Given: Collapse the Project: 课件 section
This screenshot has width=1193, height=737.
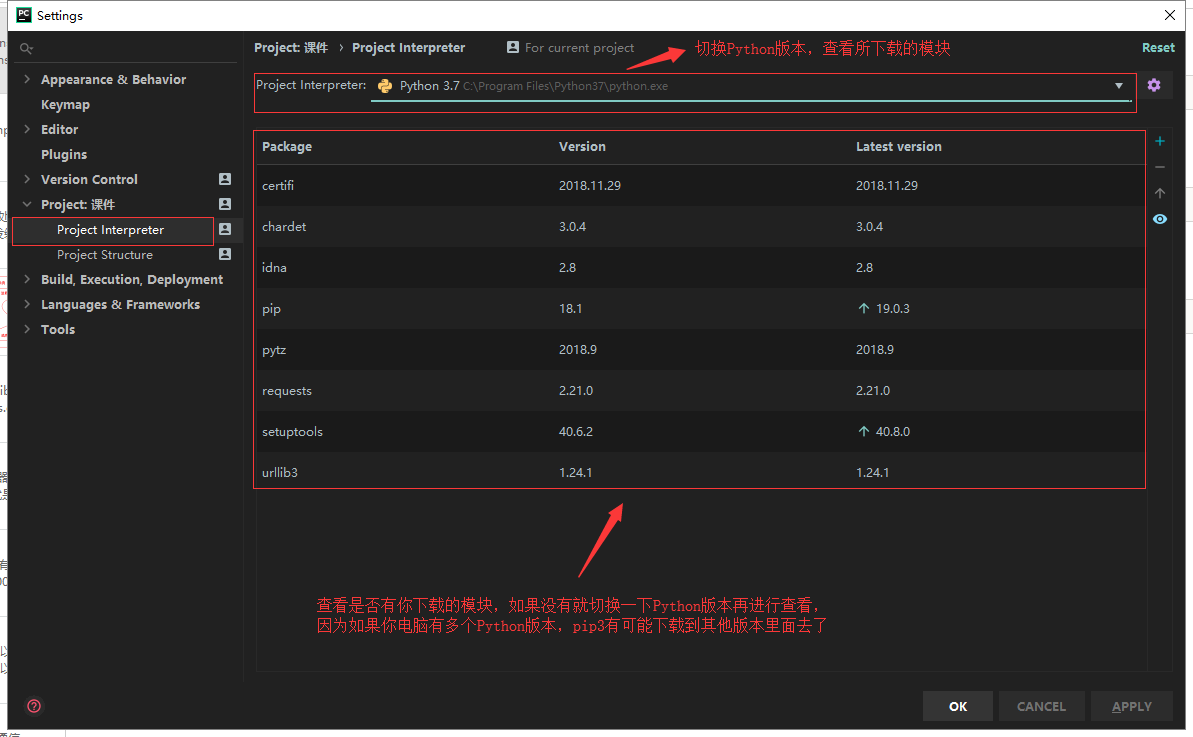Looking at the screenshot, I should click(27, 204).
